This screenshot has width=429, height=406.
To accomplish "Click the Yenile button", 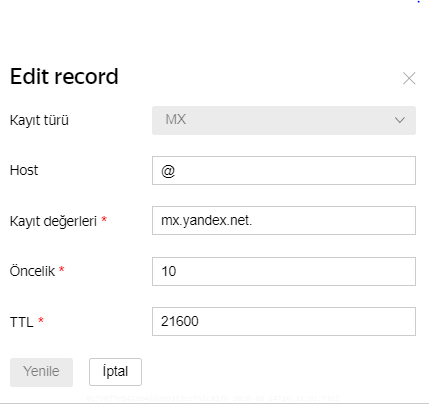I will click(x=41, y=372).
